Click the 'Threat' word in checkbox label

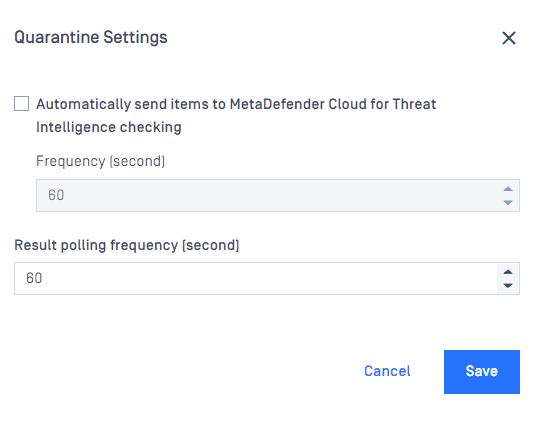414,104
